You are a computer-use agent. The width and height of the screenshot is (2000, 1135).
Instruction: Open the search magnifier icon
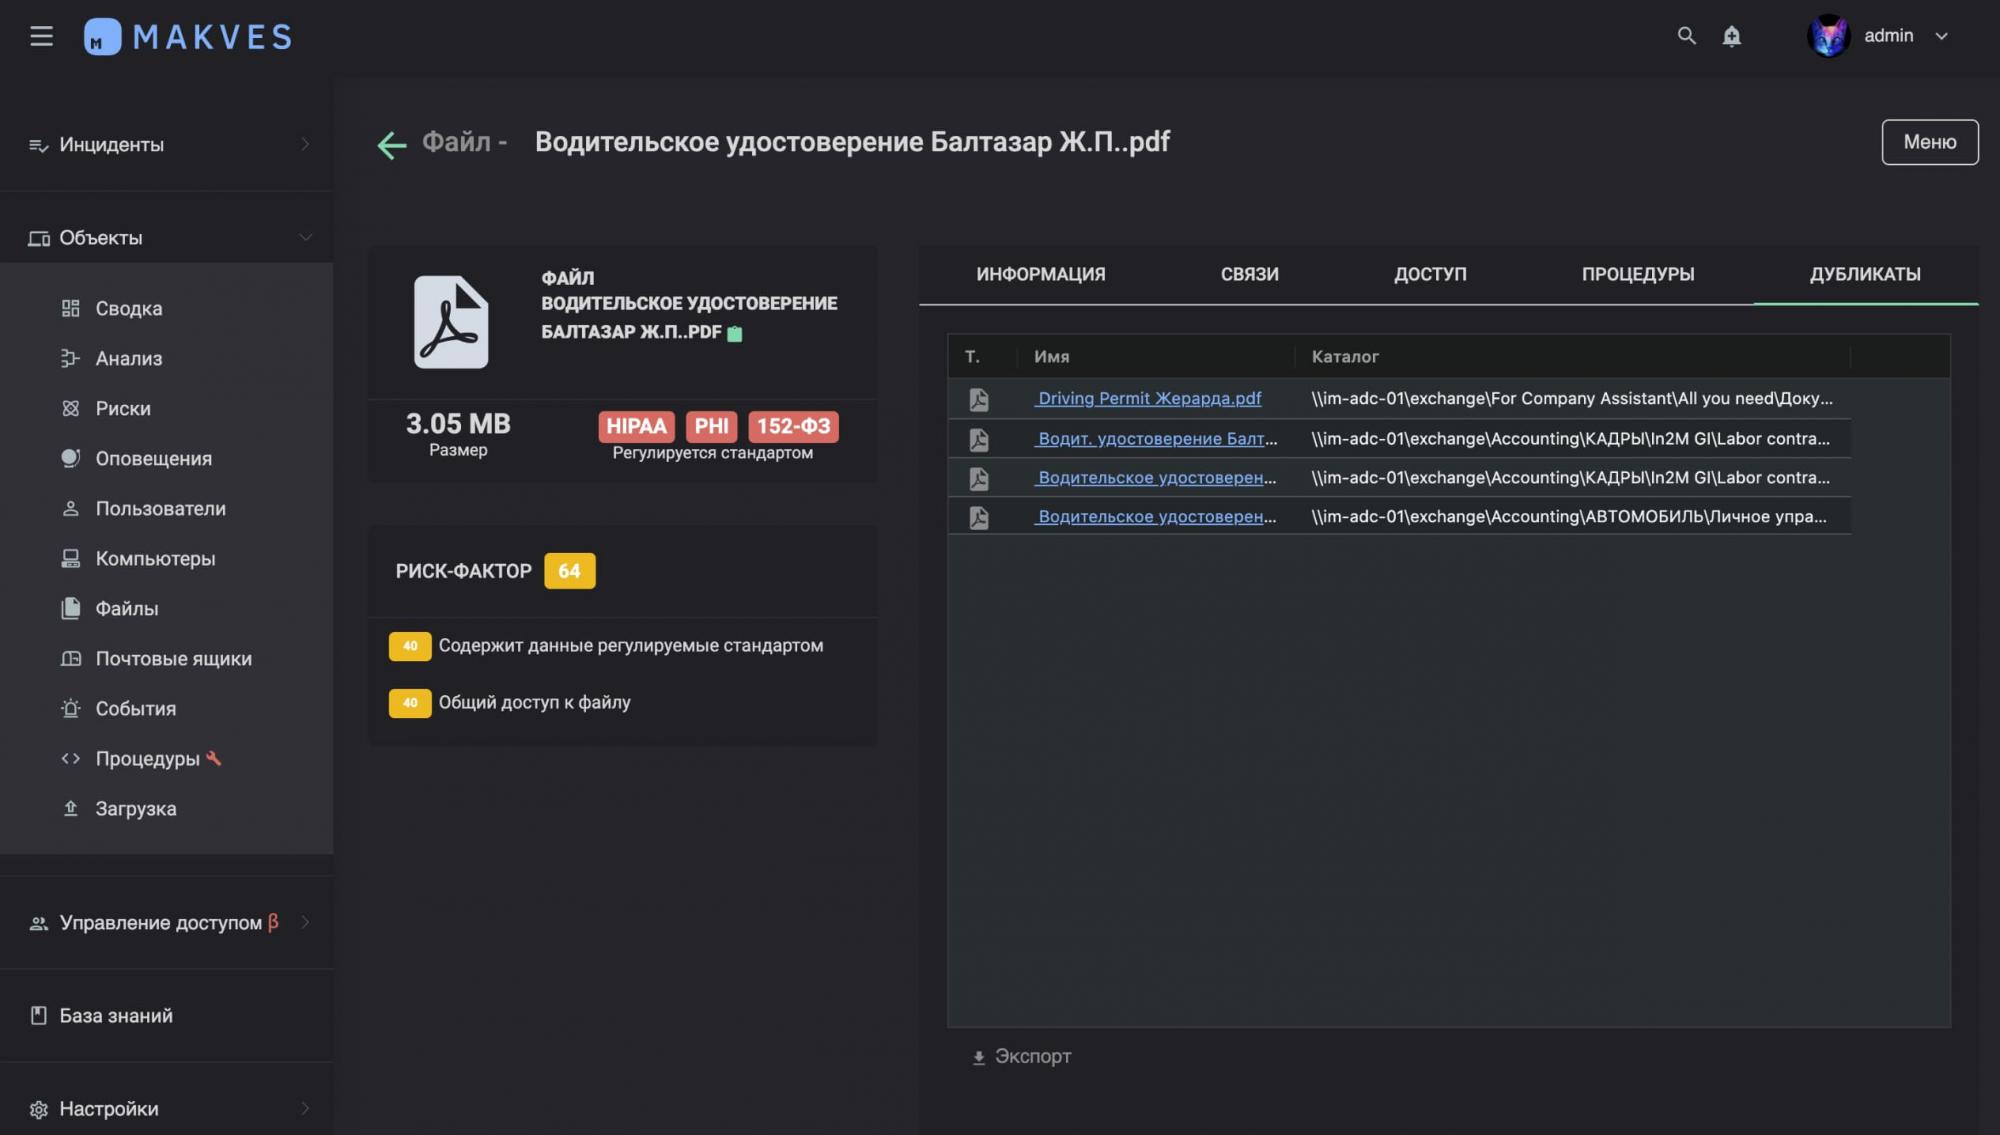coord(1686,36)
